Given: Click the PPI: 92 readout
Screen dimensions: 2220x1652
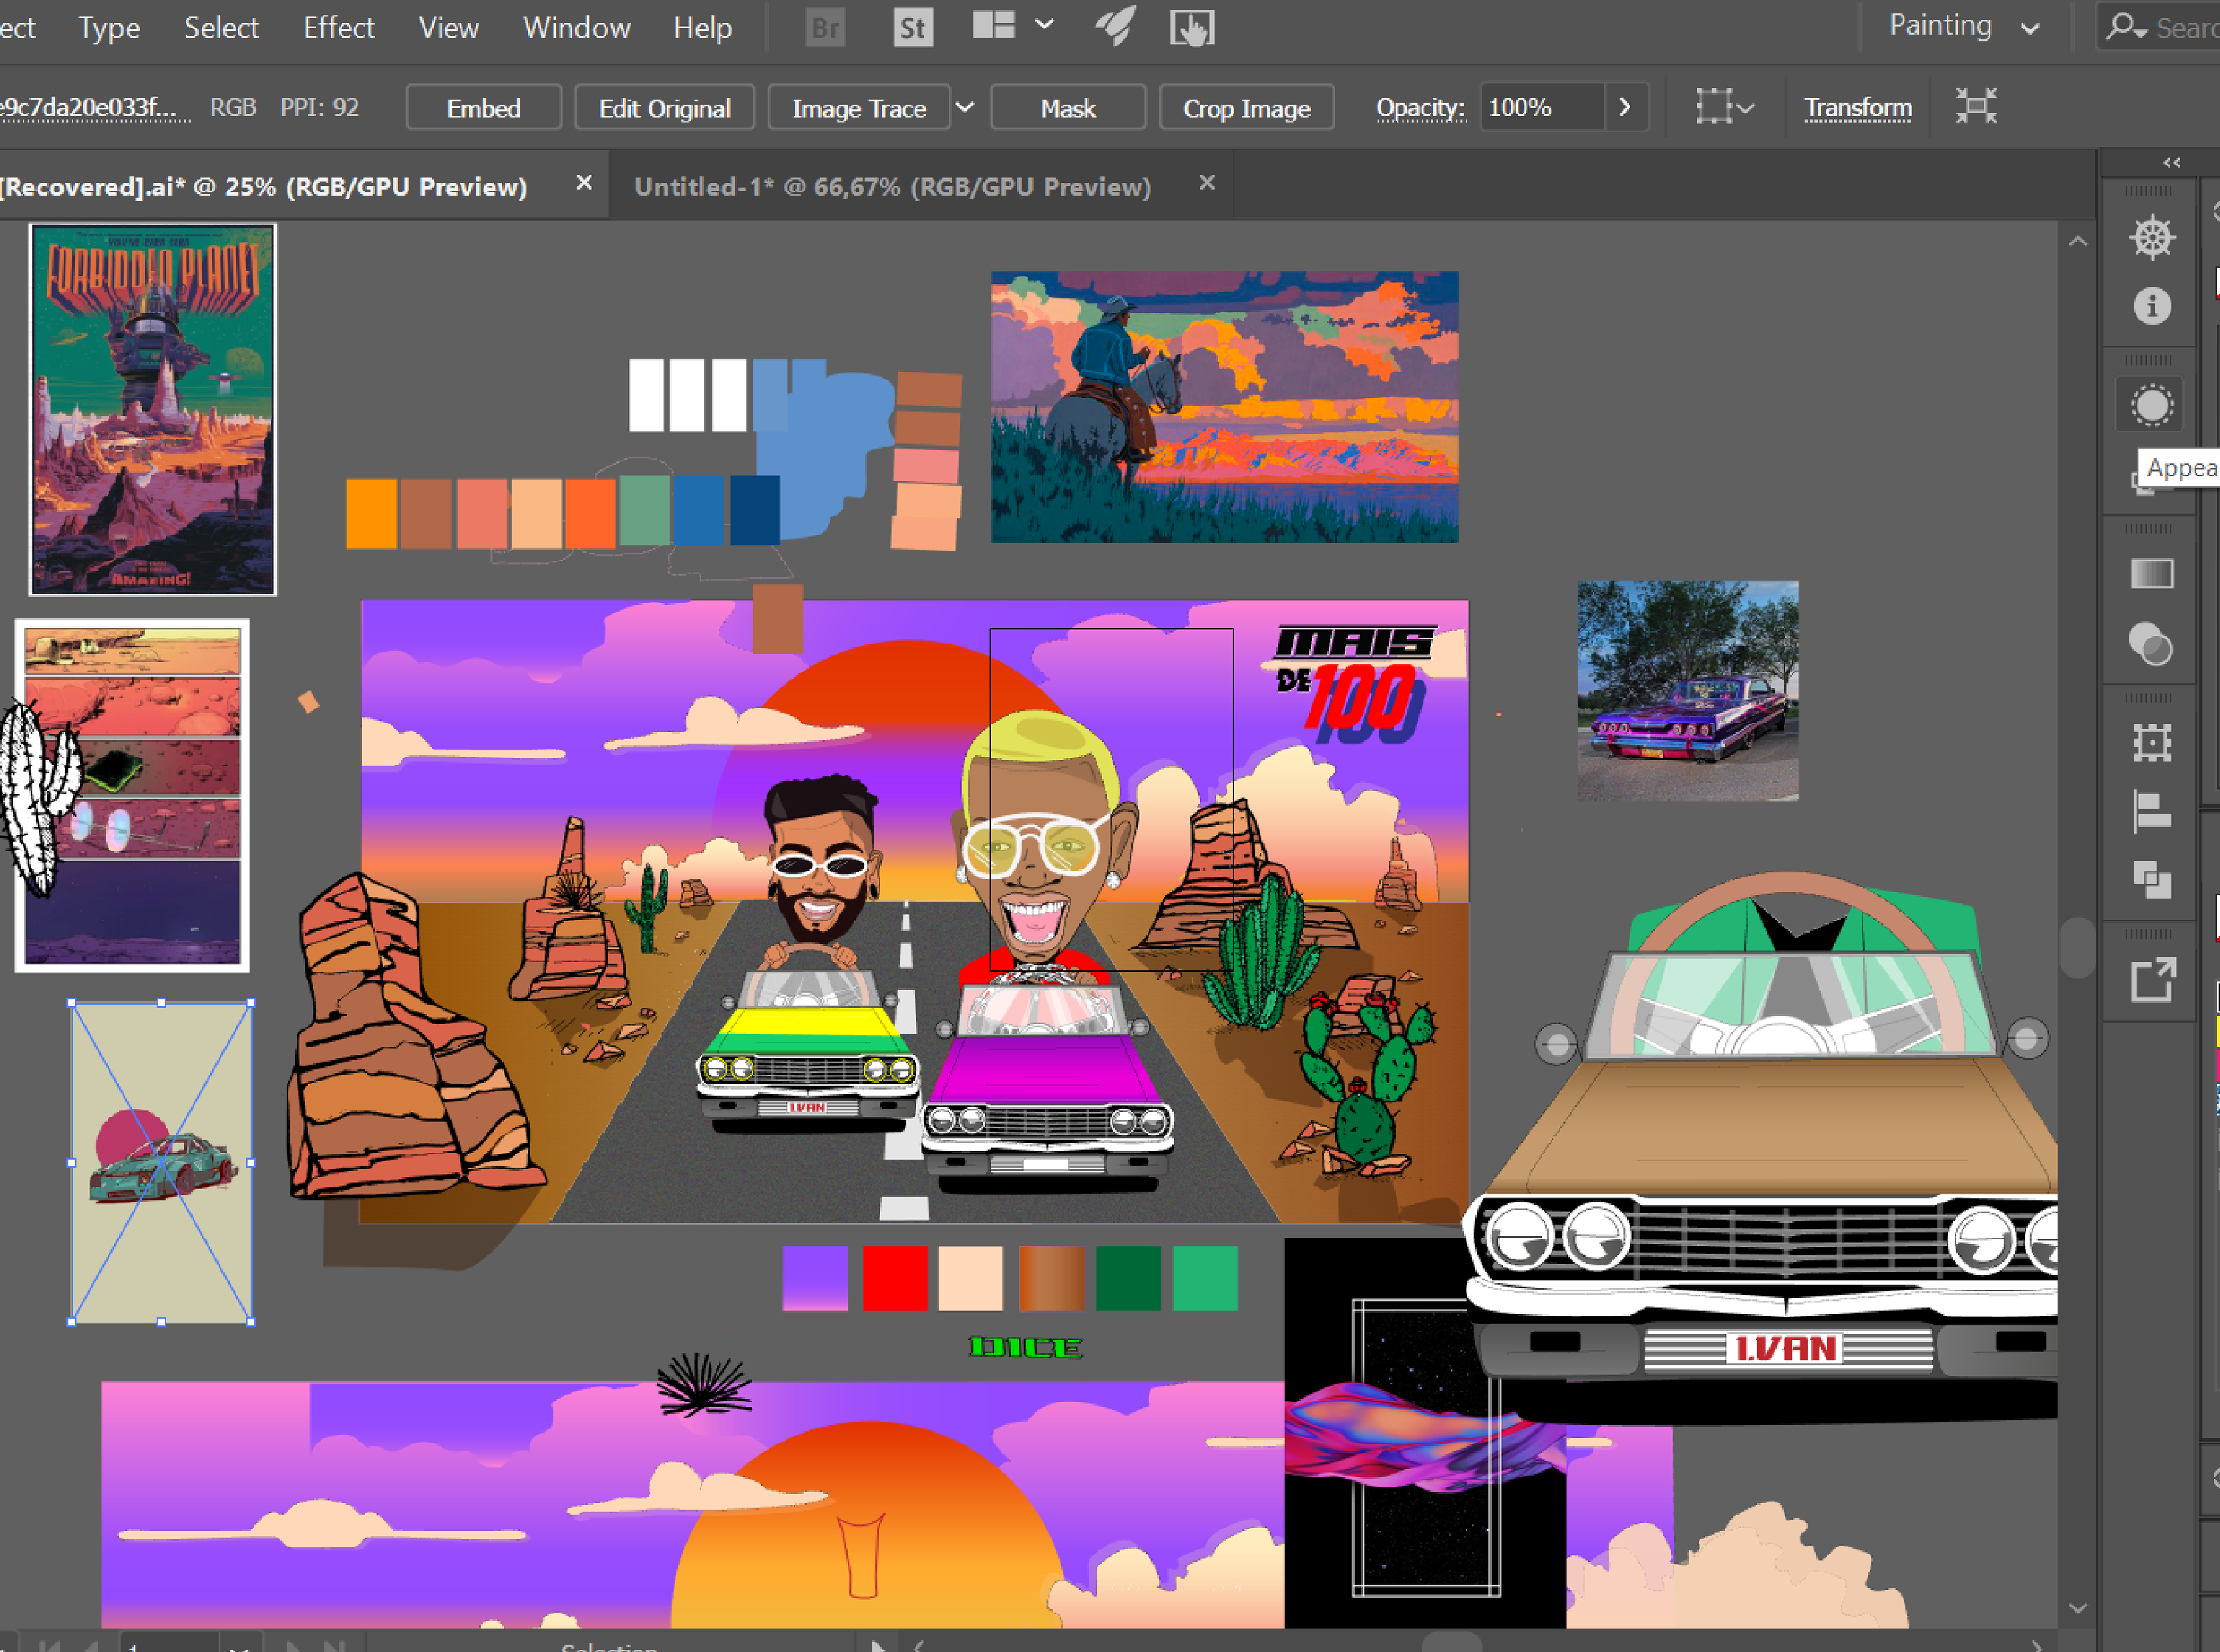Looking at the screenshot, I should click(x=319, y=107).
